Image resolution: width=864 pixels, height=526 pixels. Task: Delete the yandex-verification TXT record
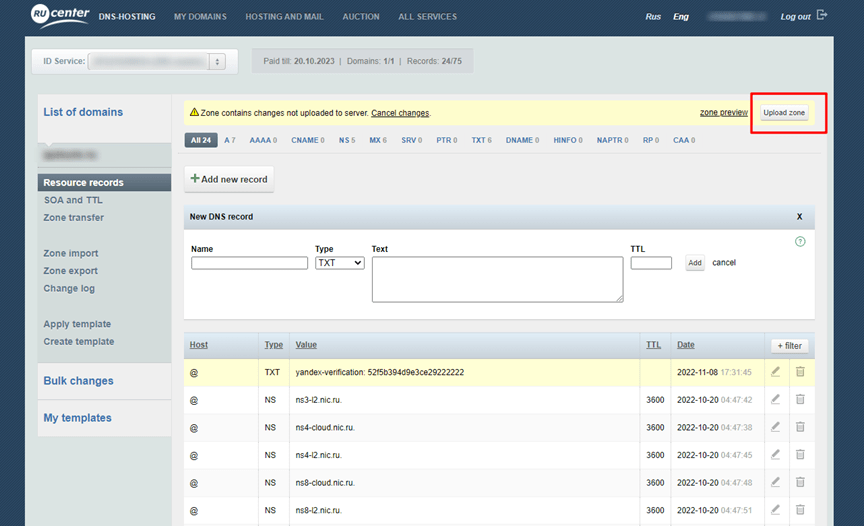point(800,372)
